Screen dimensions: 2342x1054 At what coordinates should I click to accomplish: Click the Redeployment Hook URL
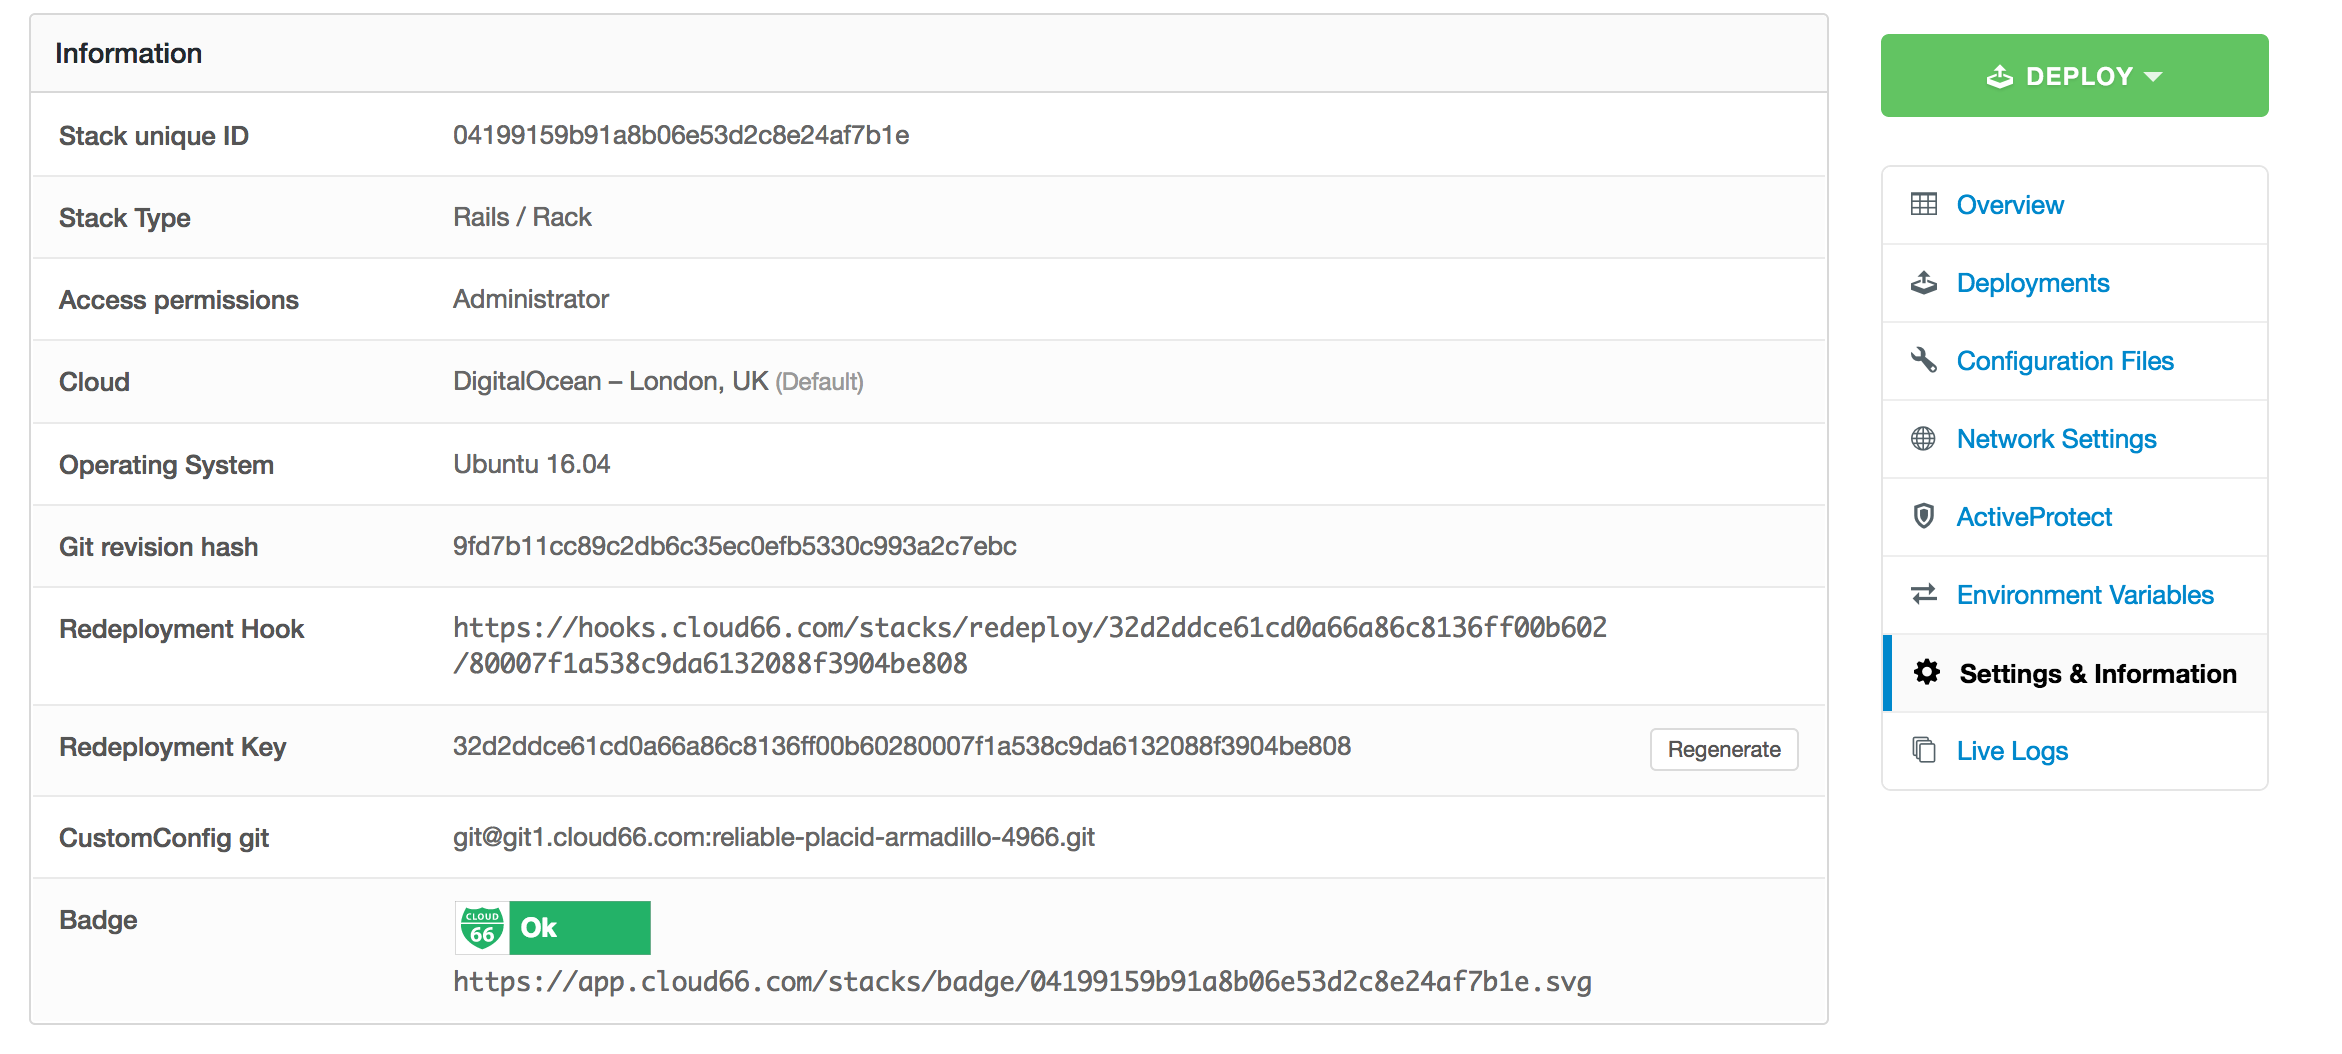1030,645
